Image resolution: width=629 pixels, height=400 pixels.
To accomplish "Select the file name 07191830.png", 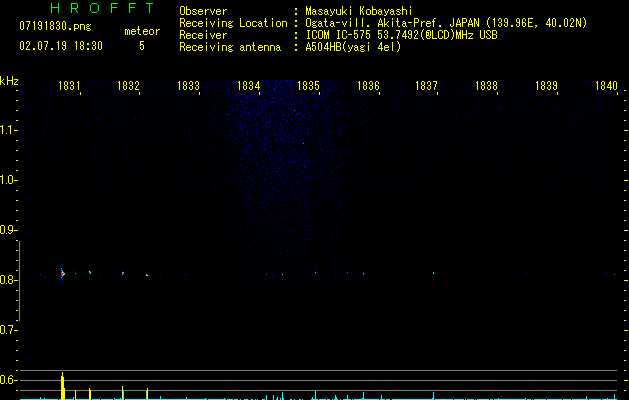I will (55, 27).
